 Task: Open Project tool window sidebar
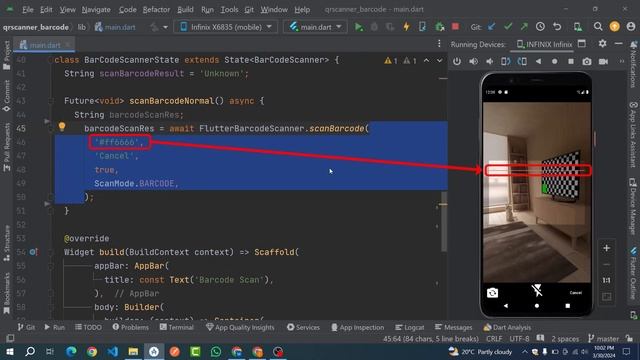pos(7,55)
